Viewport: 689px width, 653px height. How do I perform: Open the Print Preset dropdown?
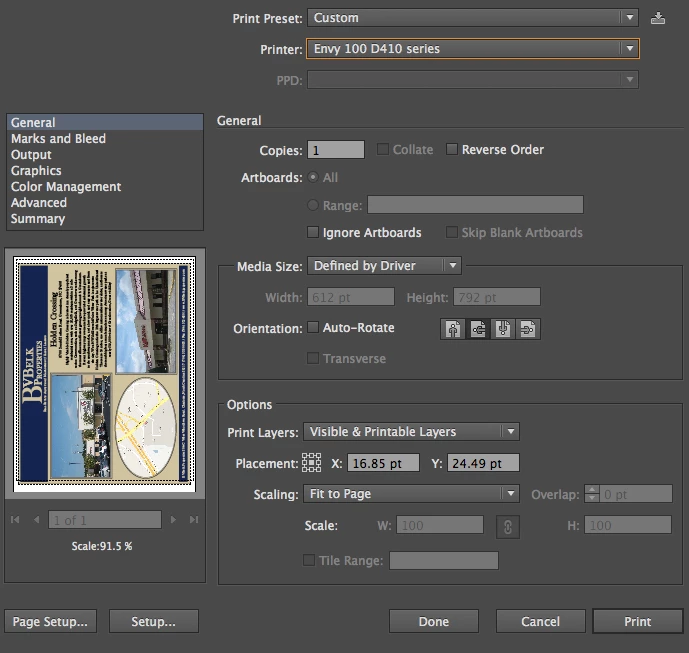473,18
